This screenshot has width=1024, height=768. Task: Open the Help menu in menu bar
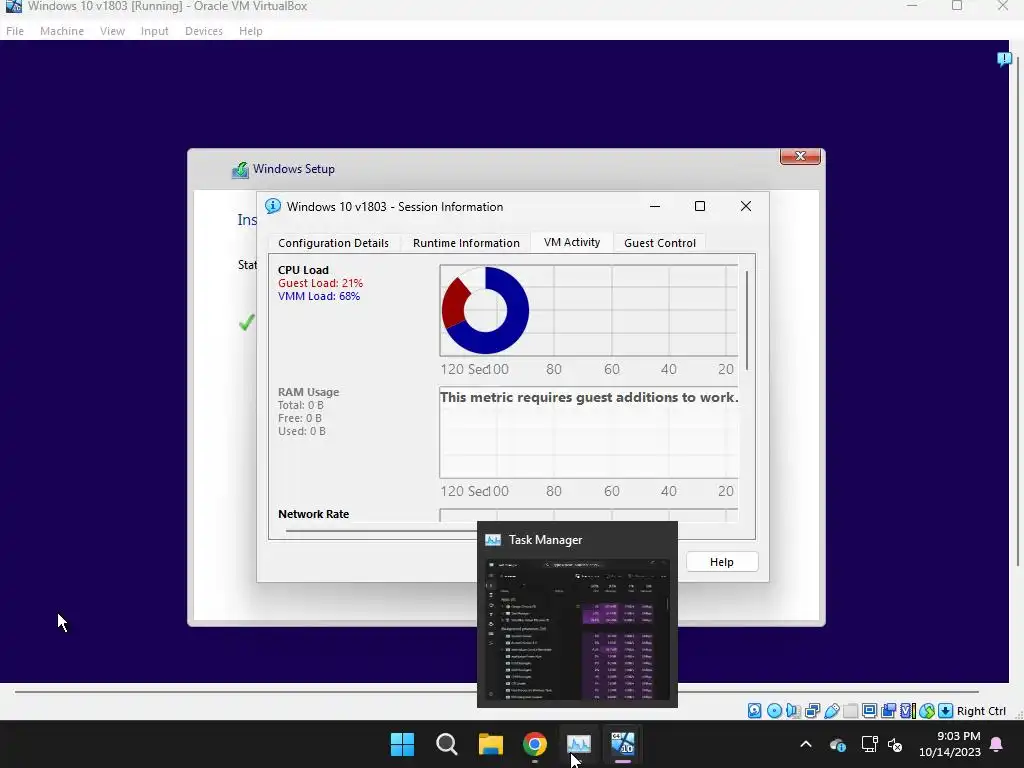point(251,31)
